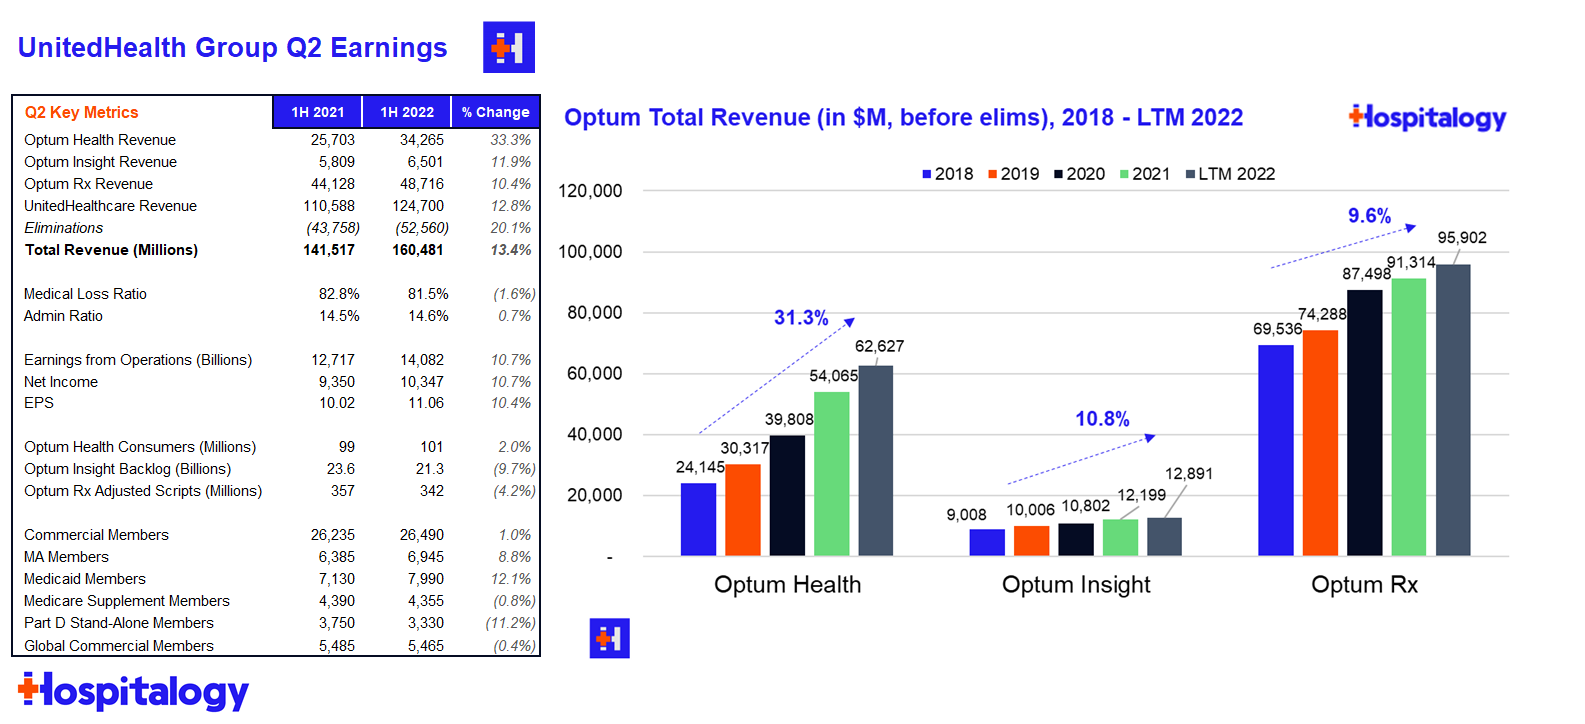Select the 2021 green legend swatch
Image resolution: width=1585 pixels, height=724 pixels.
pyautogui.click(x=1124, y=174)
